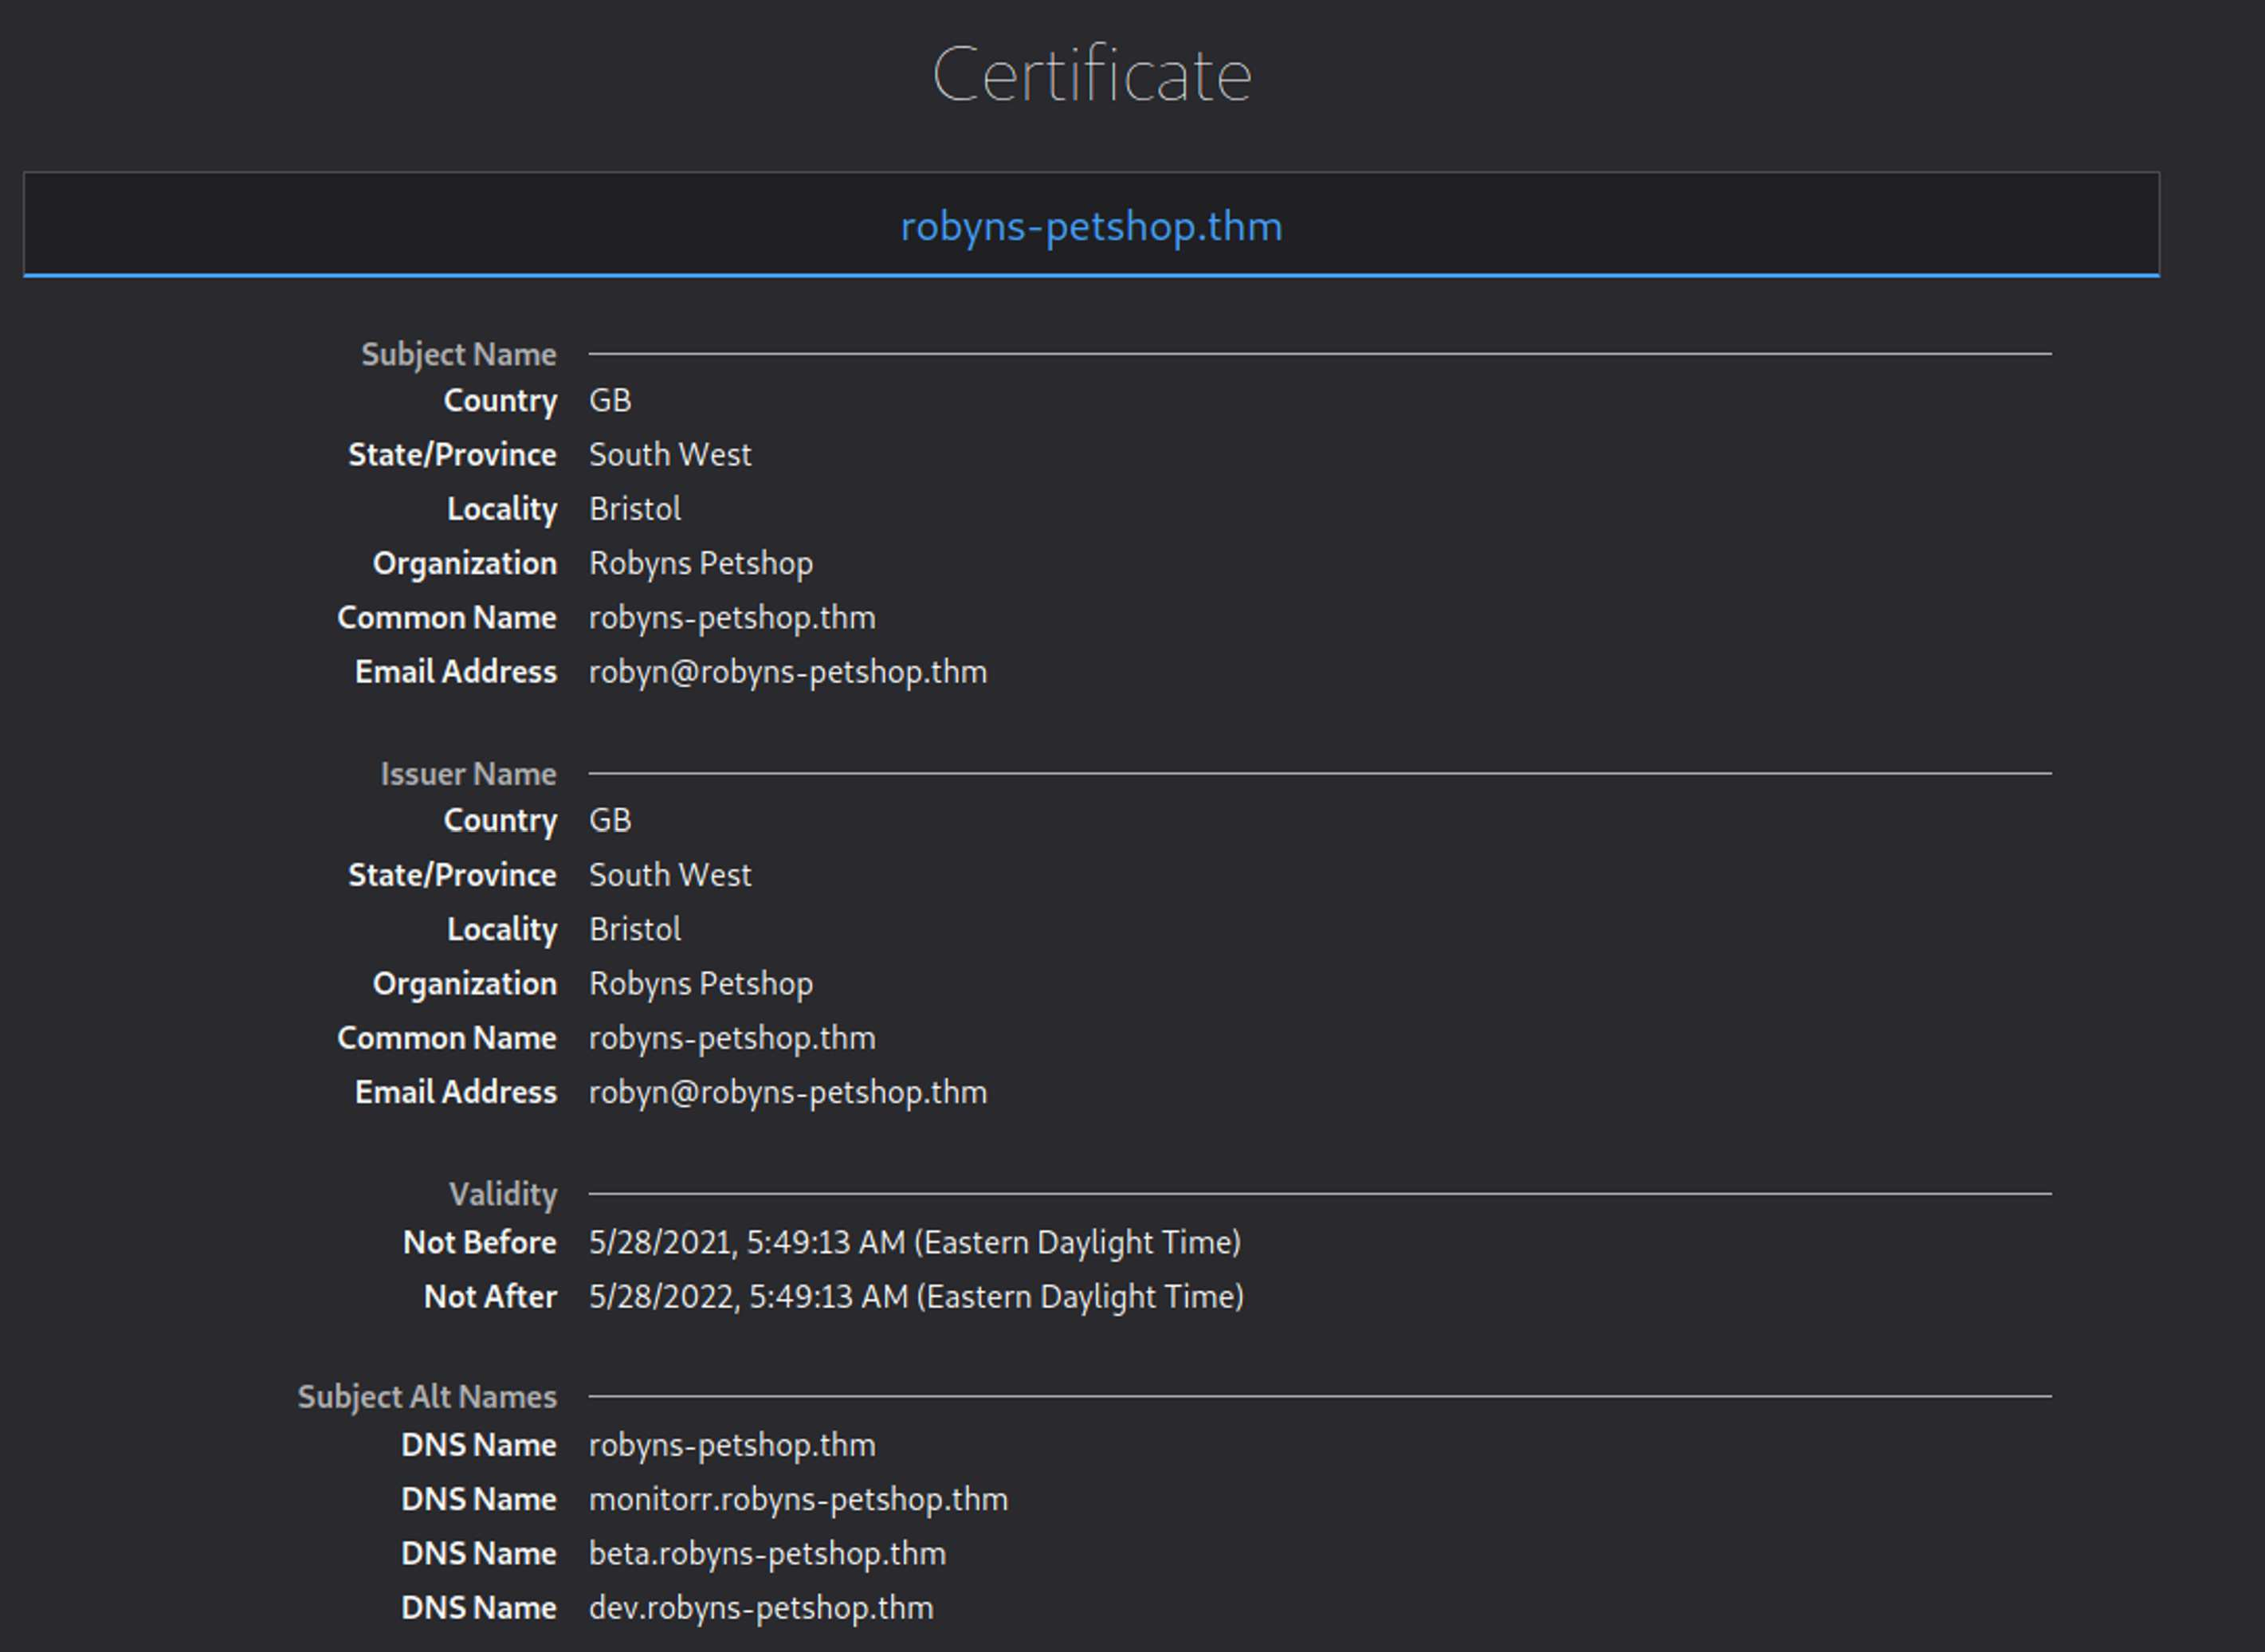Click the Not Before date value
This screenshot has width=2265, height=1652.
914,1242
